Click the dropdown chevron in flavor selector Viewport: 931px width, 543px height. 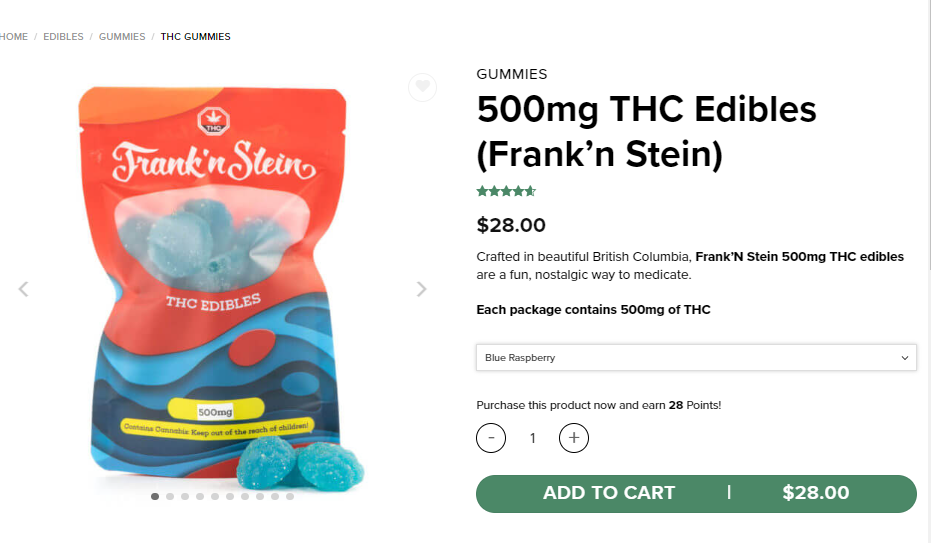(x=904, y=358)
